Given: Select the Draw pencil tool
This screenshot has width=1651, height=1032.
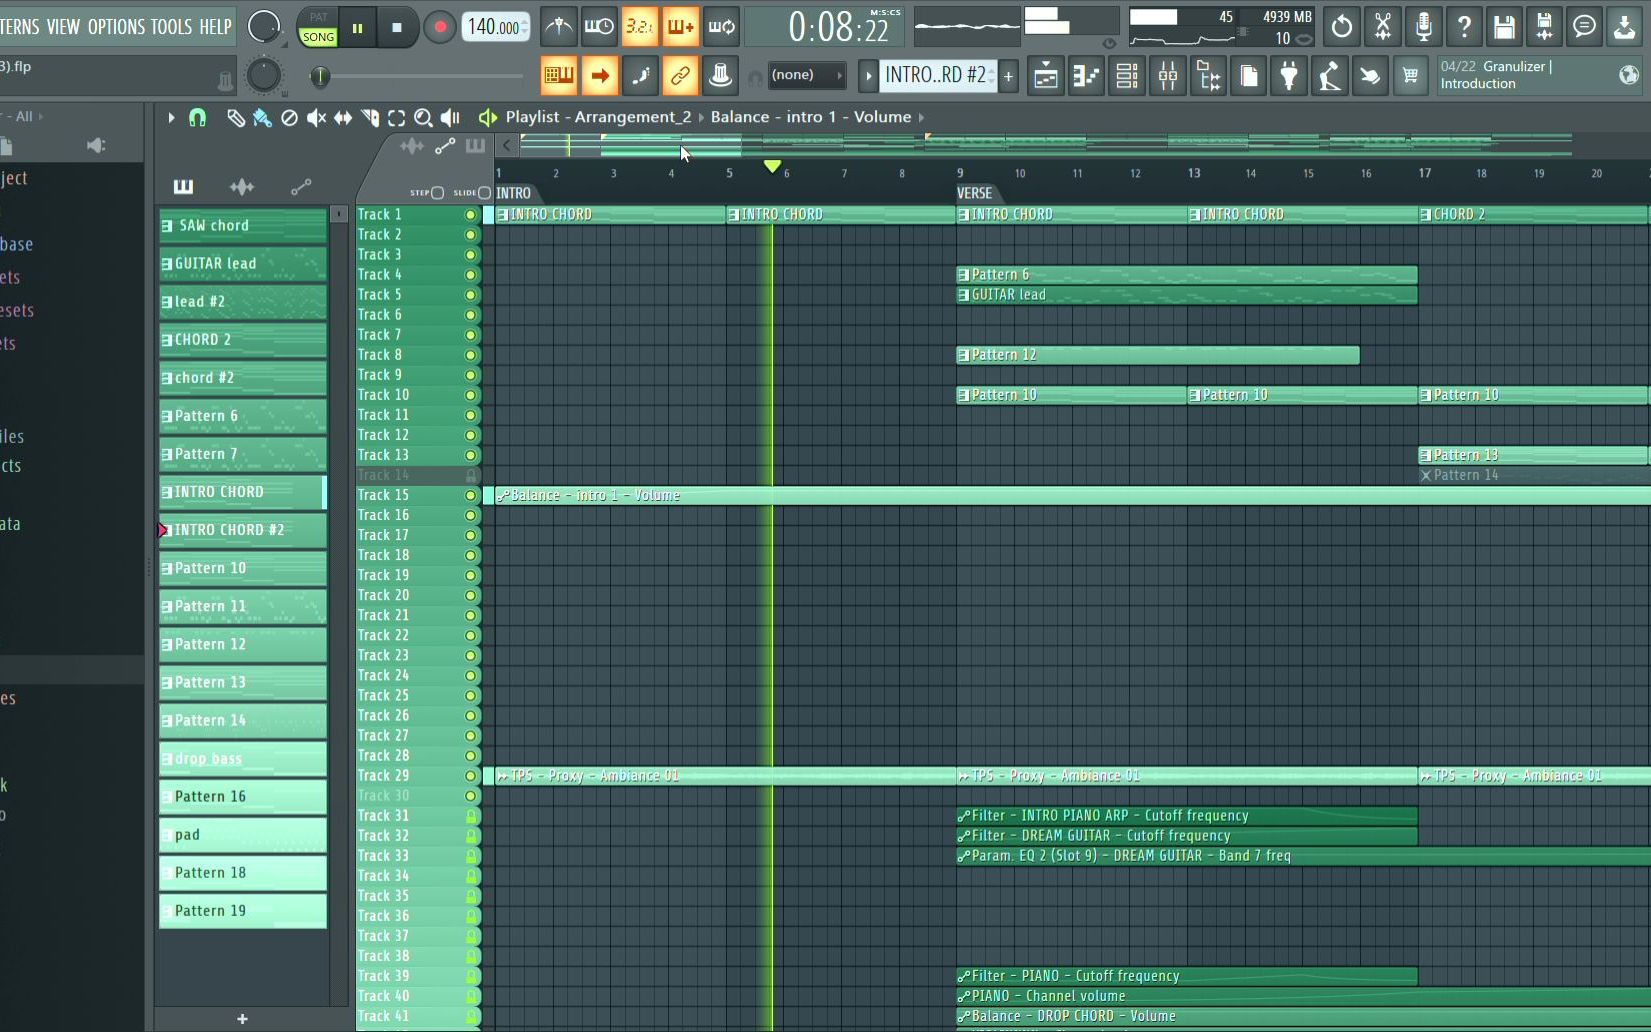Looking at the screenshot, I should [235, 118].
